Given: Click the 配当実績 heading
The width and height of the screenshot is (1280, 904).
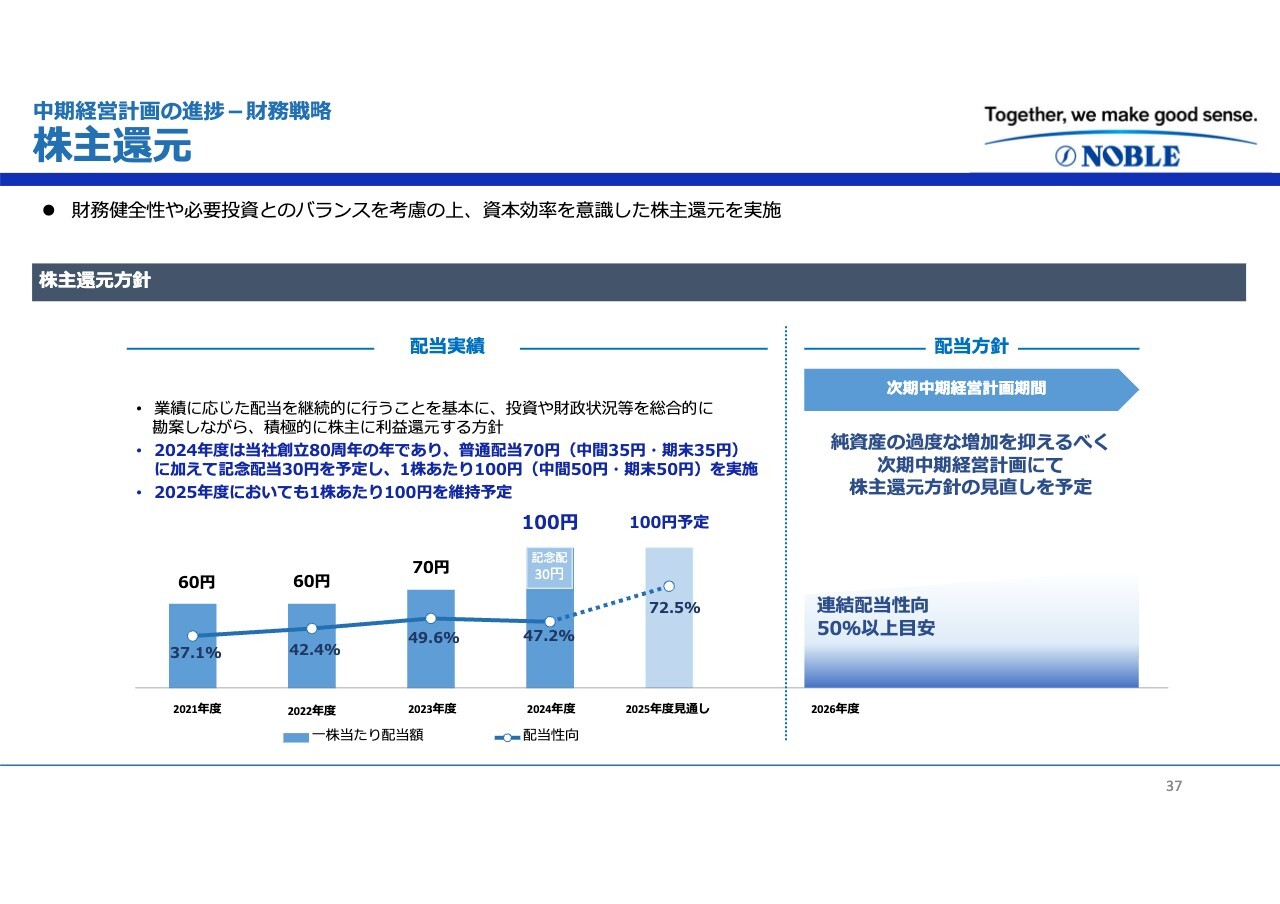Looking at the screenshot, I should tap(447, 346).
